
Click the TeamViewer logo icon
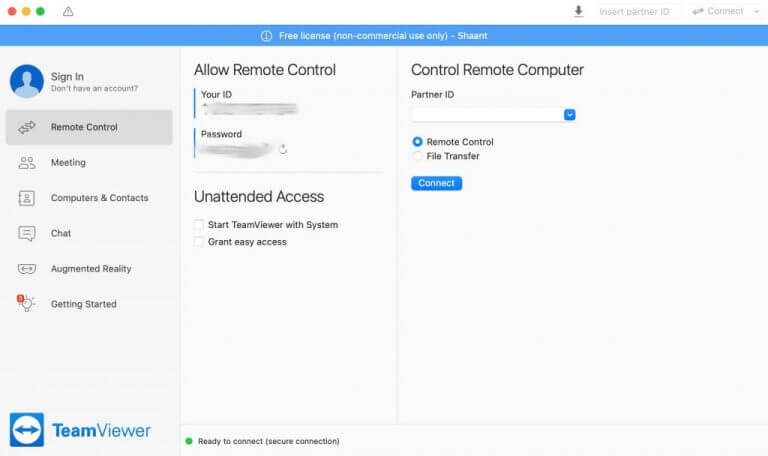[27, 430]
